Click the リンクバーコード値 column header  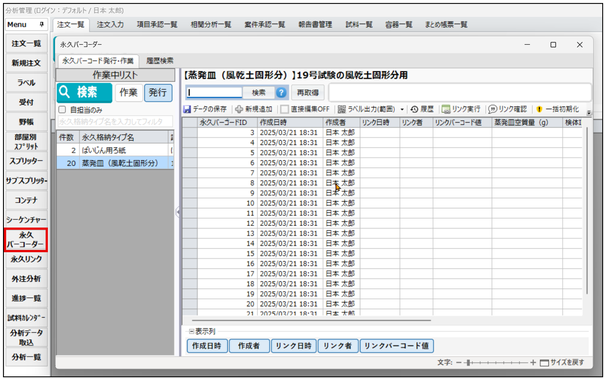pos(462,123)
